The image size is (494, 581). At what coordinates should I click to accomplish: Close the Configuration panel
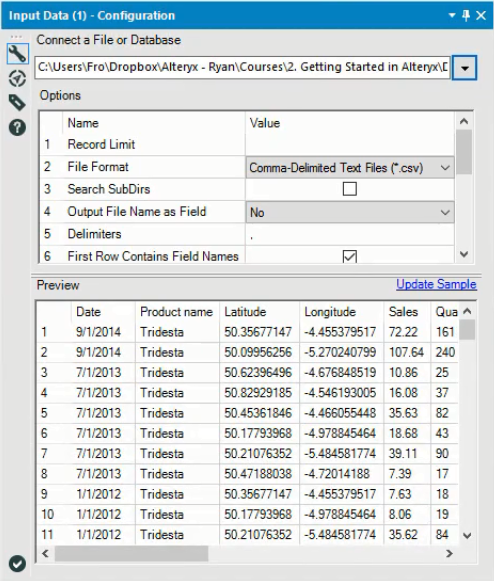tap(481, 16)
